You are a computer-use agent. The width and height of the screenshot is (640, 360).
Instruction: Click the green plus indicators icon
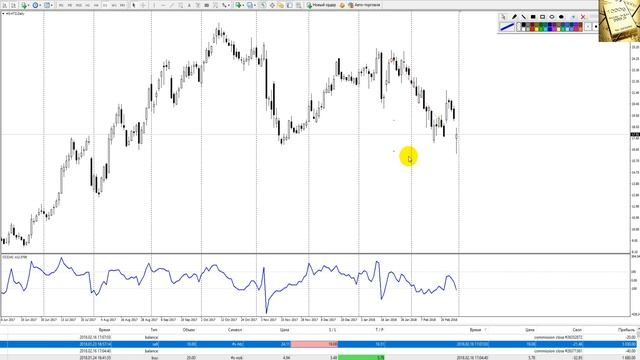(238, 5)
